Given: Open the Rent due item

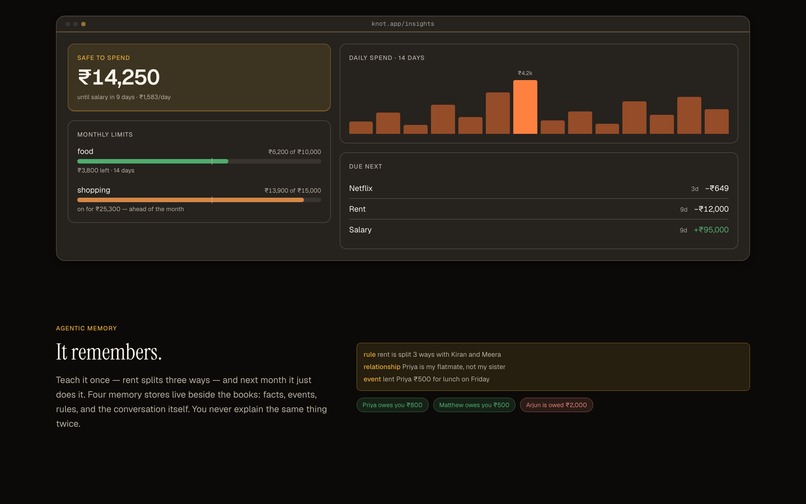Looking at the screenshot, I should tap(539, 209).
